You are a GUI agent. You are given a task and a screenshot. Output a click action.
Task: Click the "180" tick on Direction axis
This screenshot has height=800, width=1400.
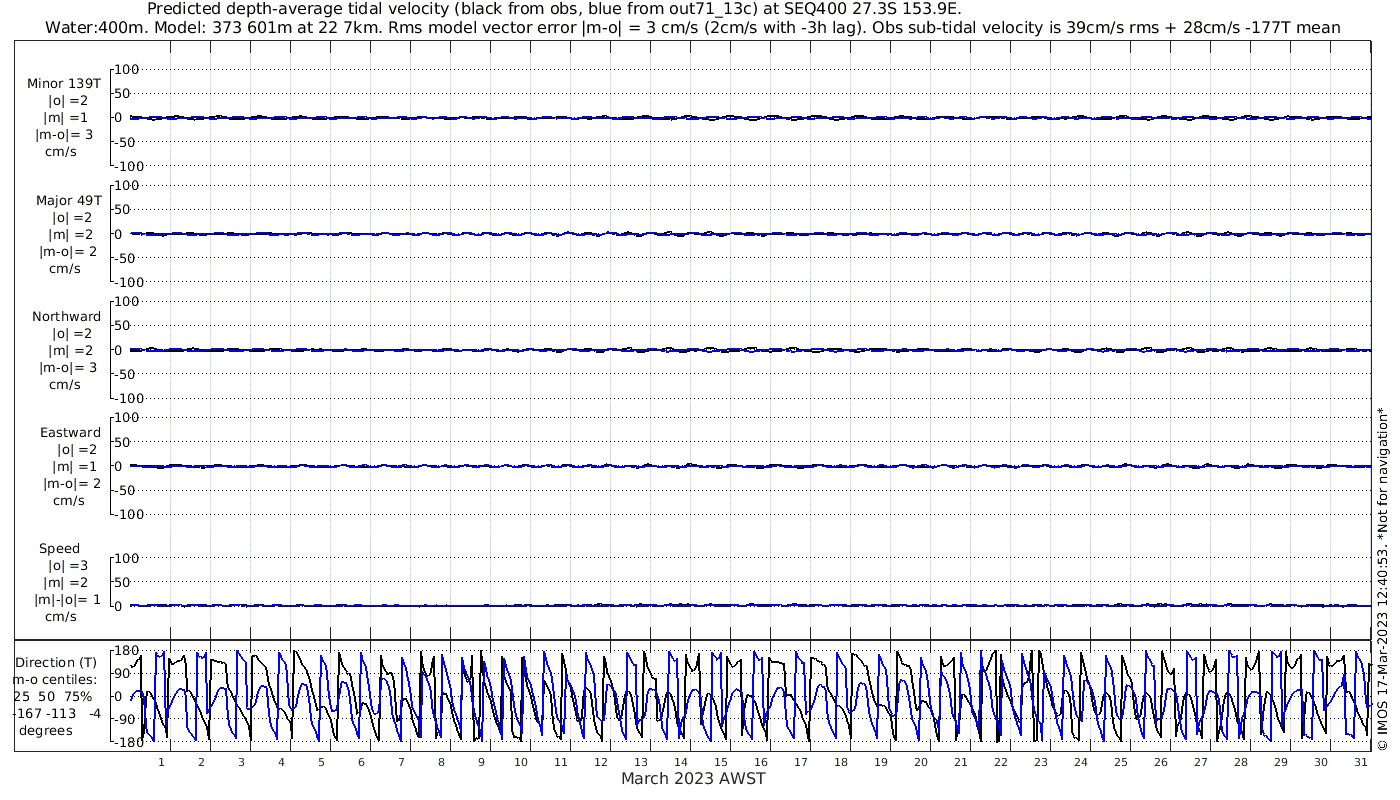coord(125,651)
